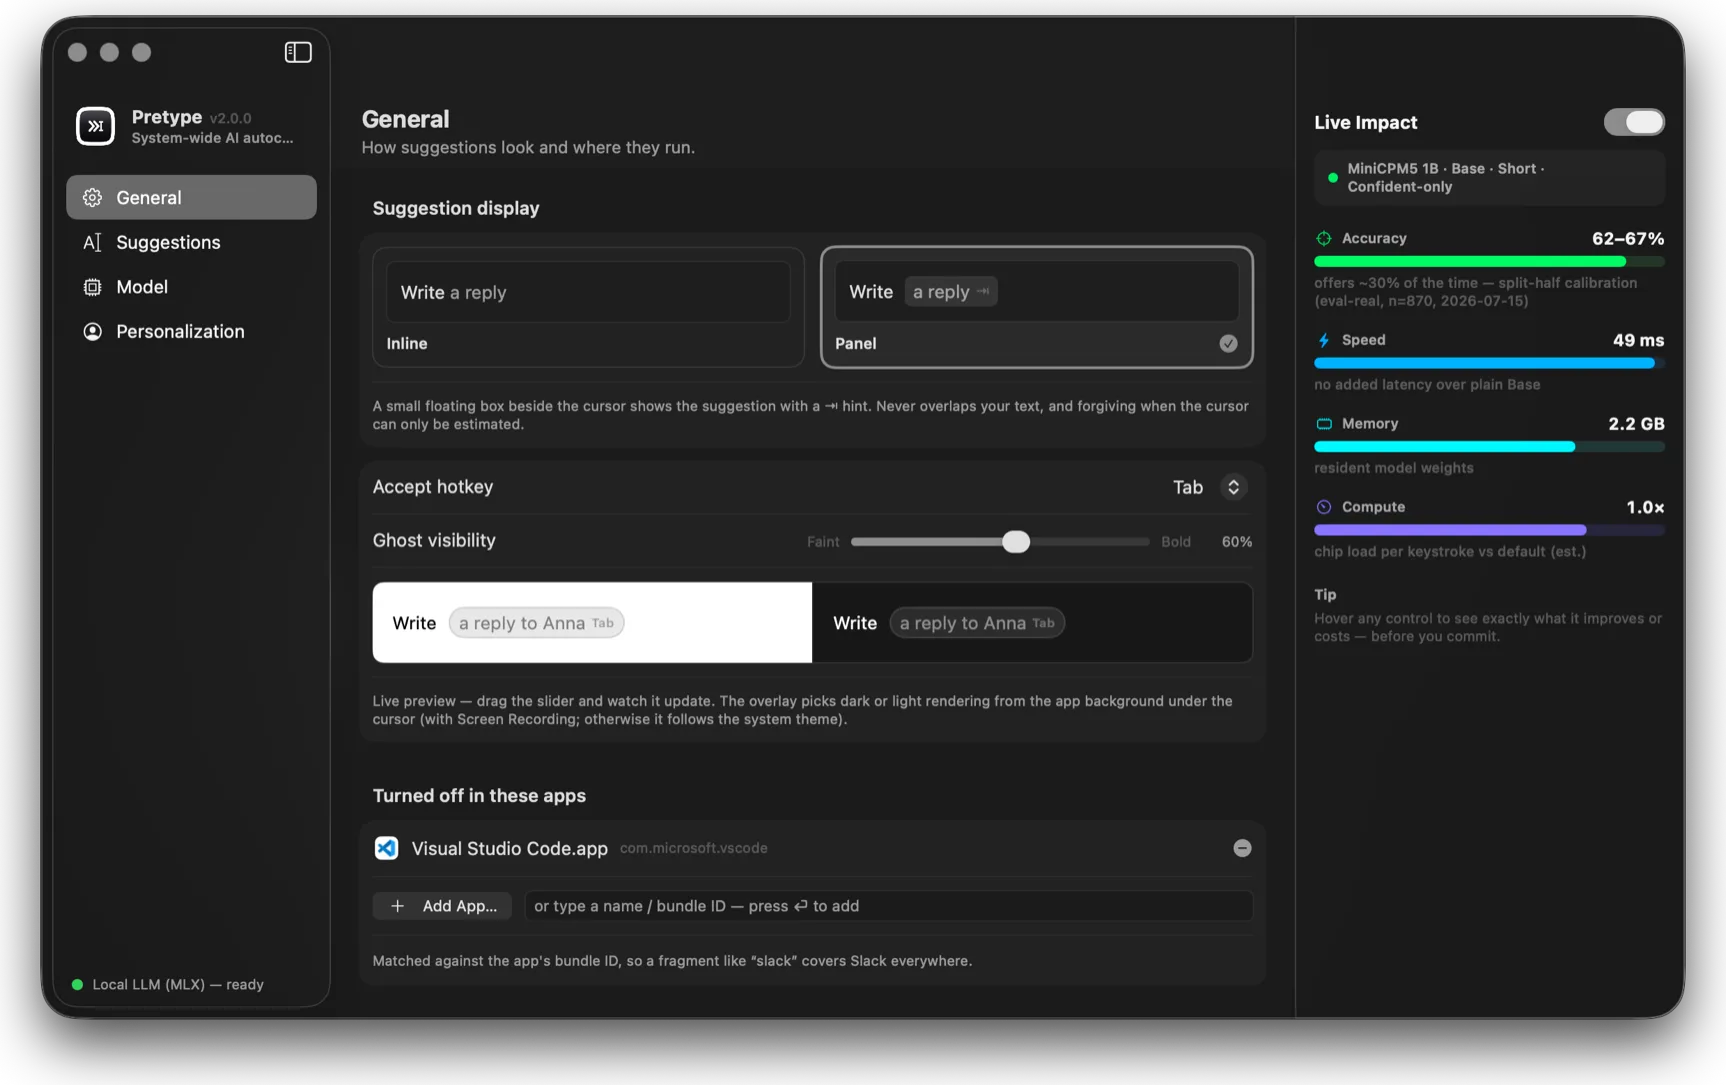This screenshot has width=1726, height=1085.
Task: Click the Accuracy progress bar
Action: pyautogui.click(x=1489, y=261)
